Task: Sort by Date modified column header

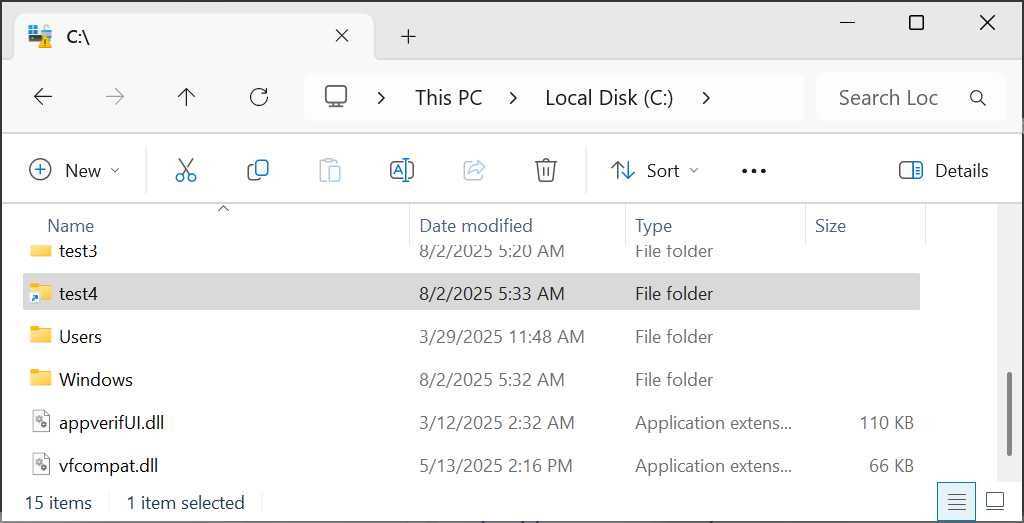Action: (476, 226)
